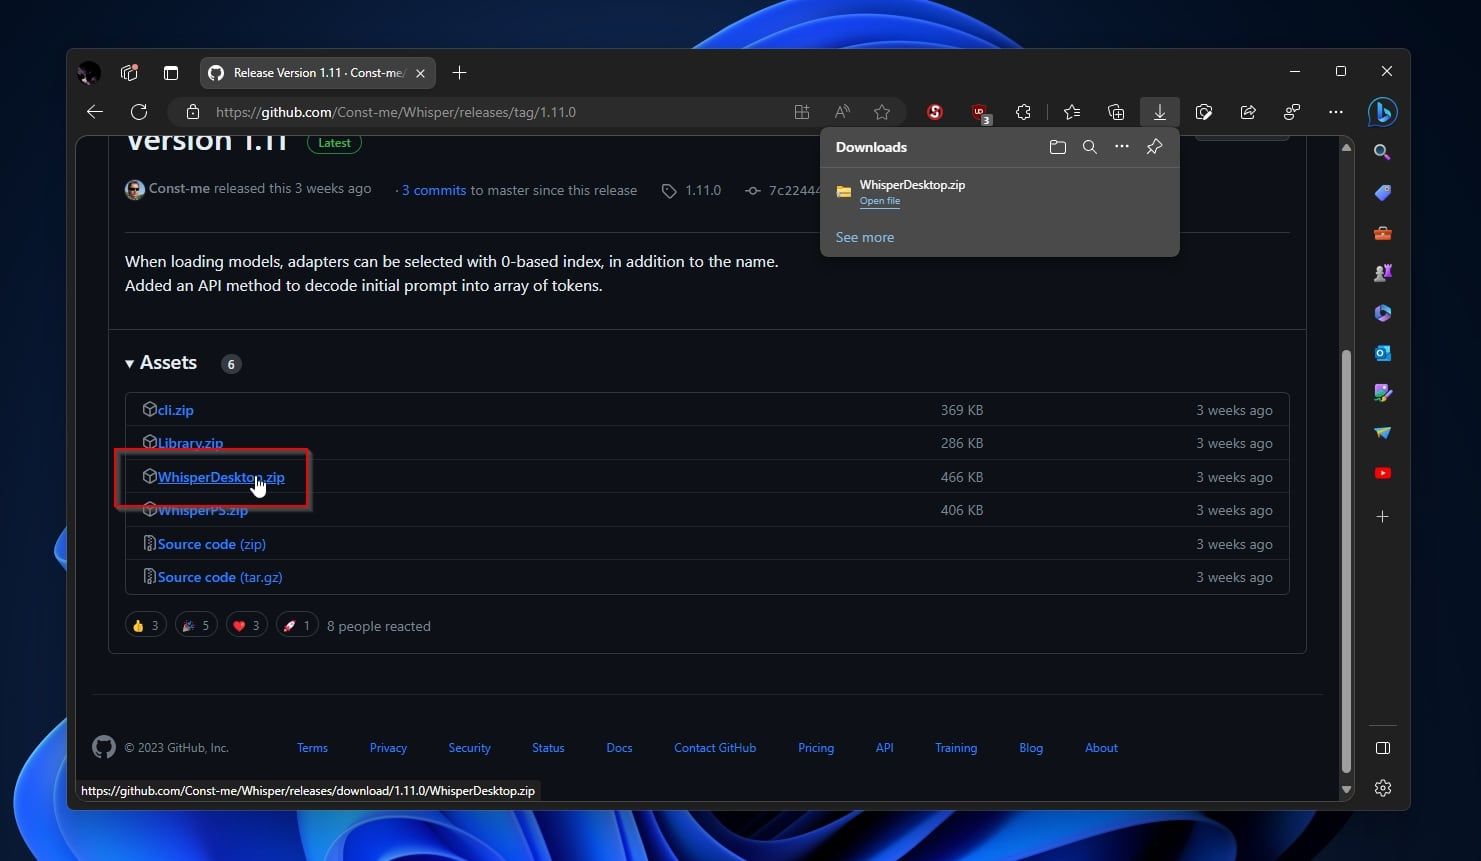Open the Collections icon

1116,112
